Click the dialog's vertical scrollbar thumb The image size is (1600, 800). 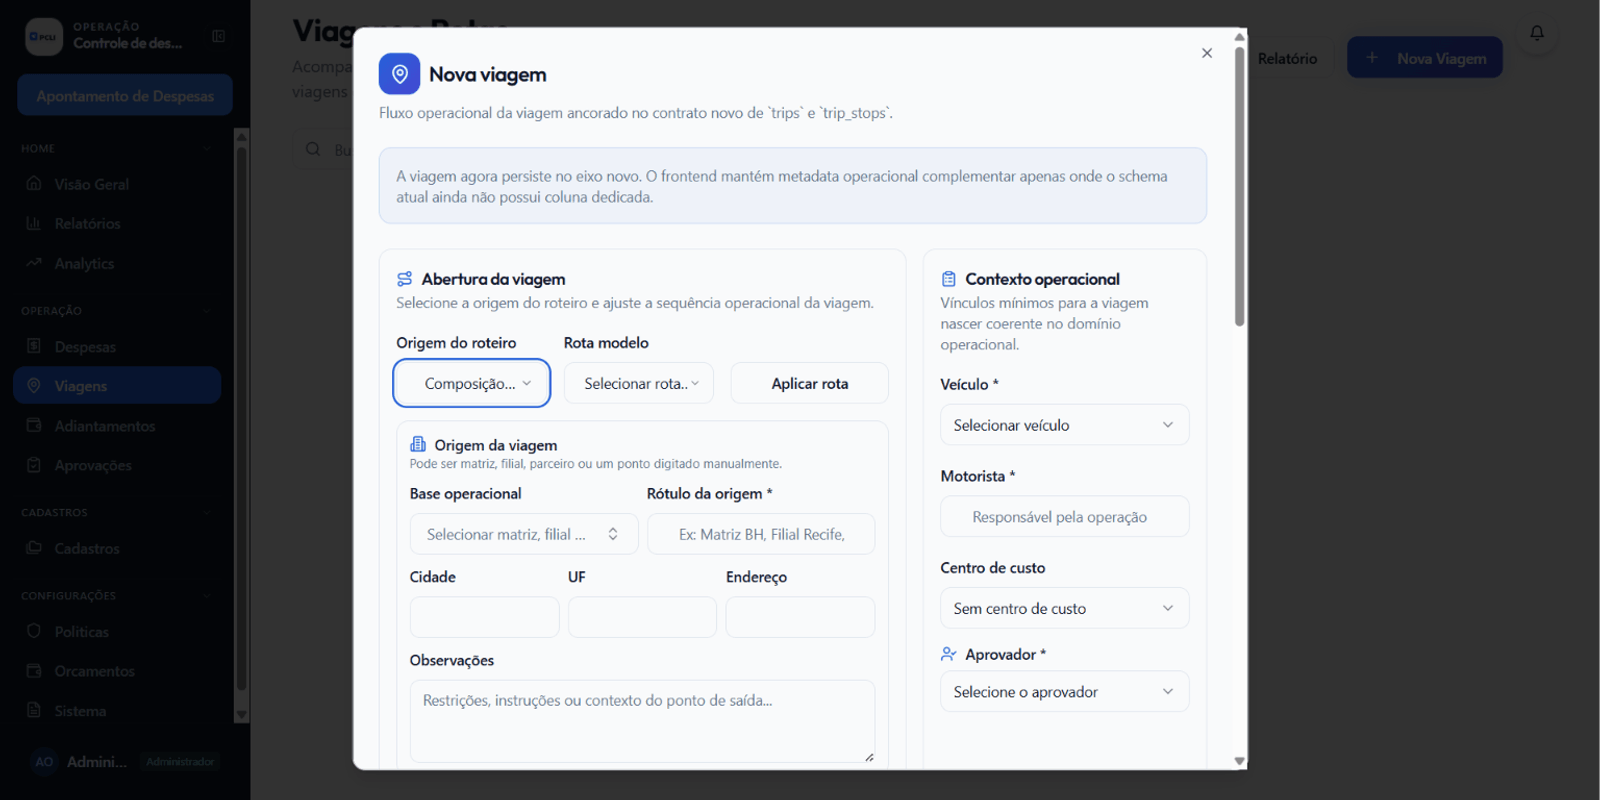pyautogui.click(x=1240, y=187)
